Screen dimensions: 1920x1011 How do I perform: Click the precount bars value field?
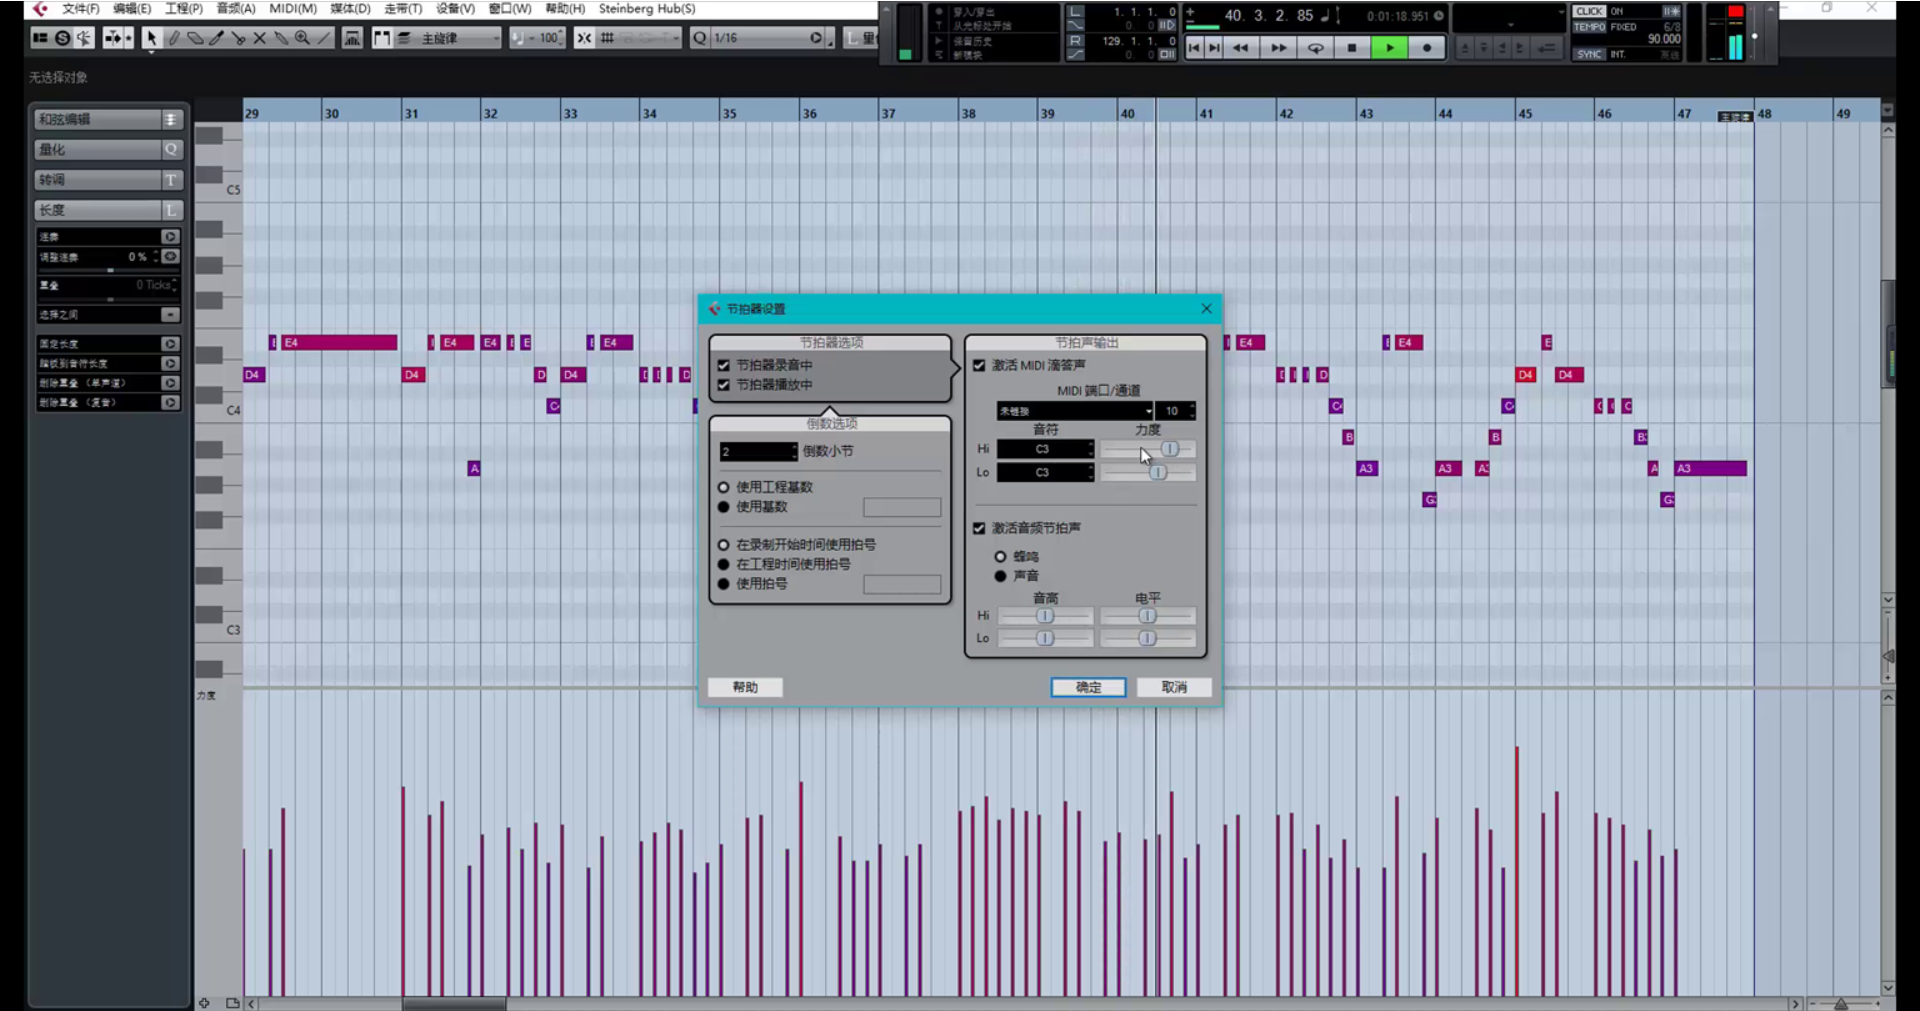click(x=758, y=452)
